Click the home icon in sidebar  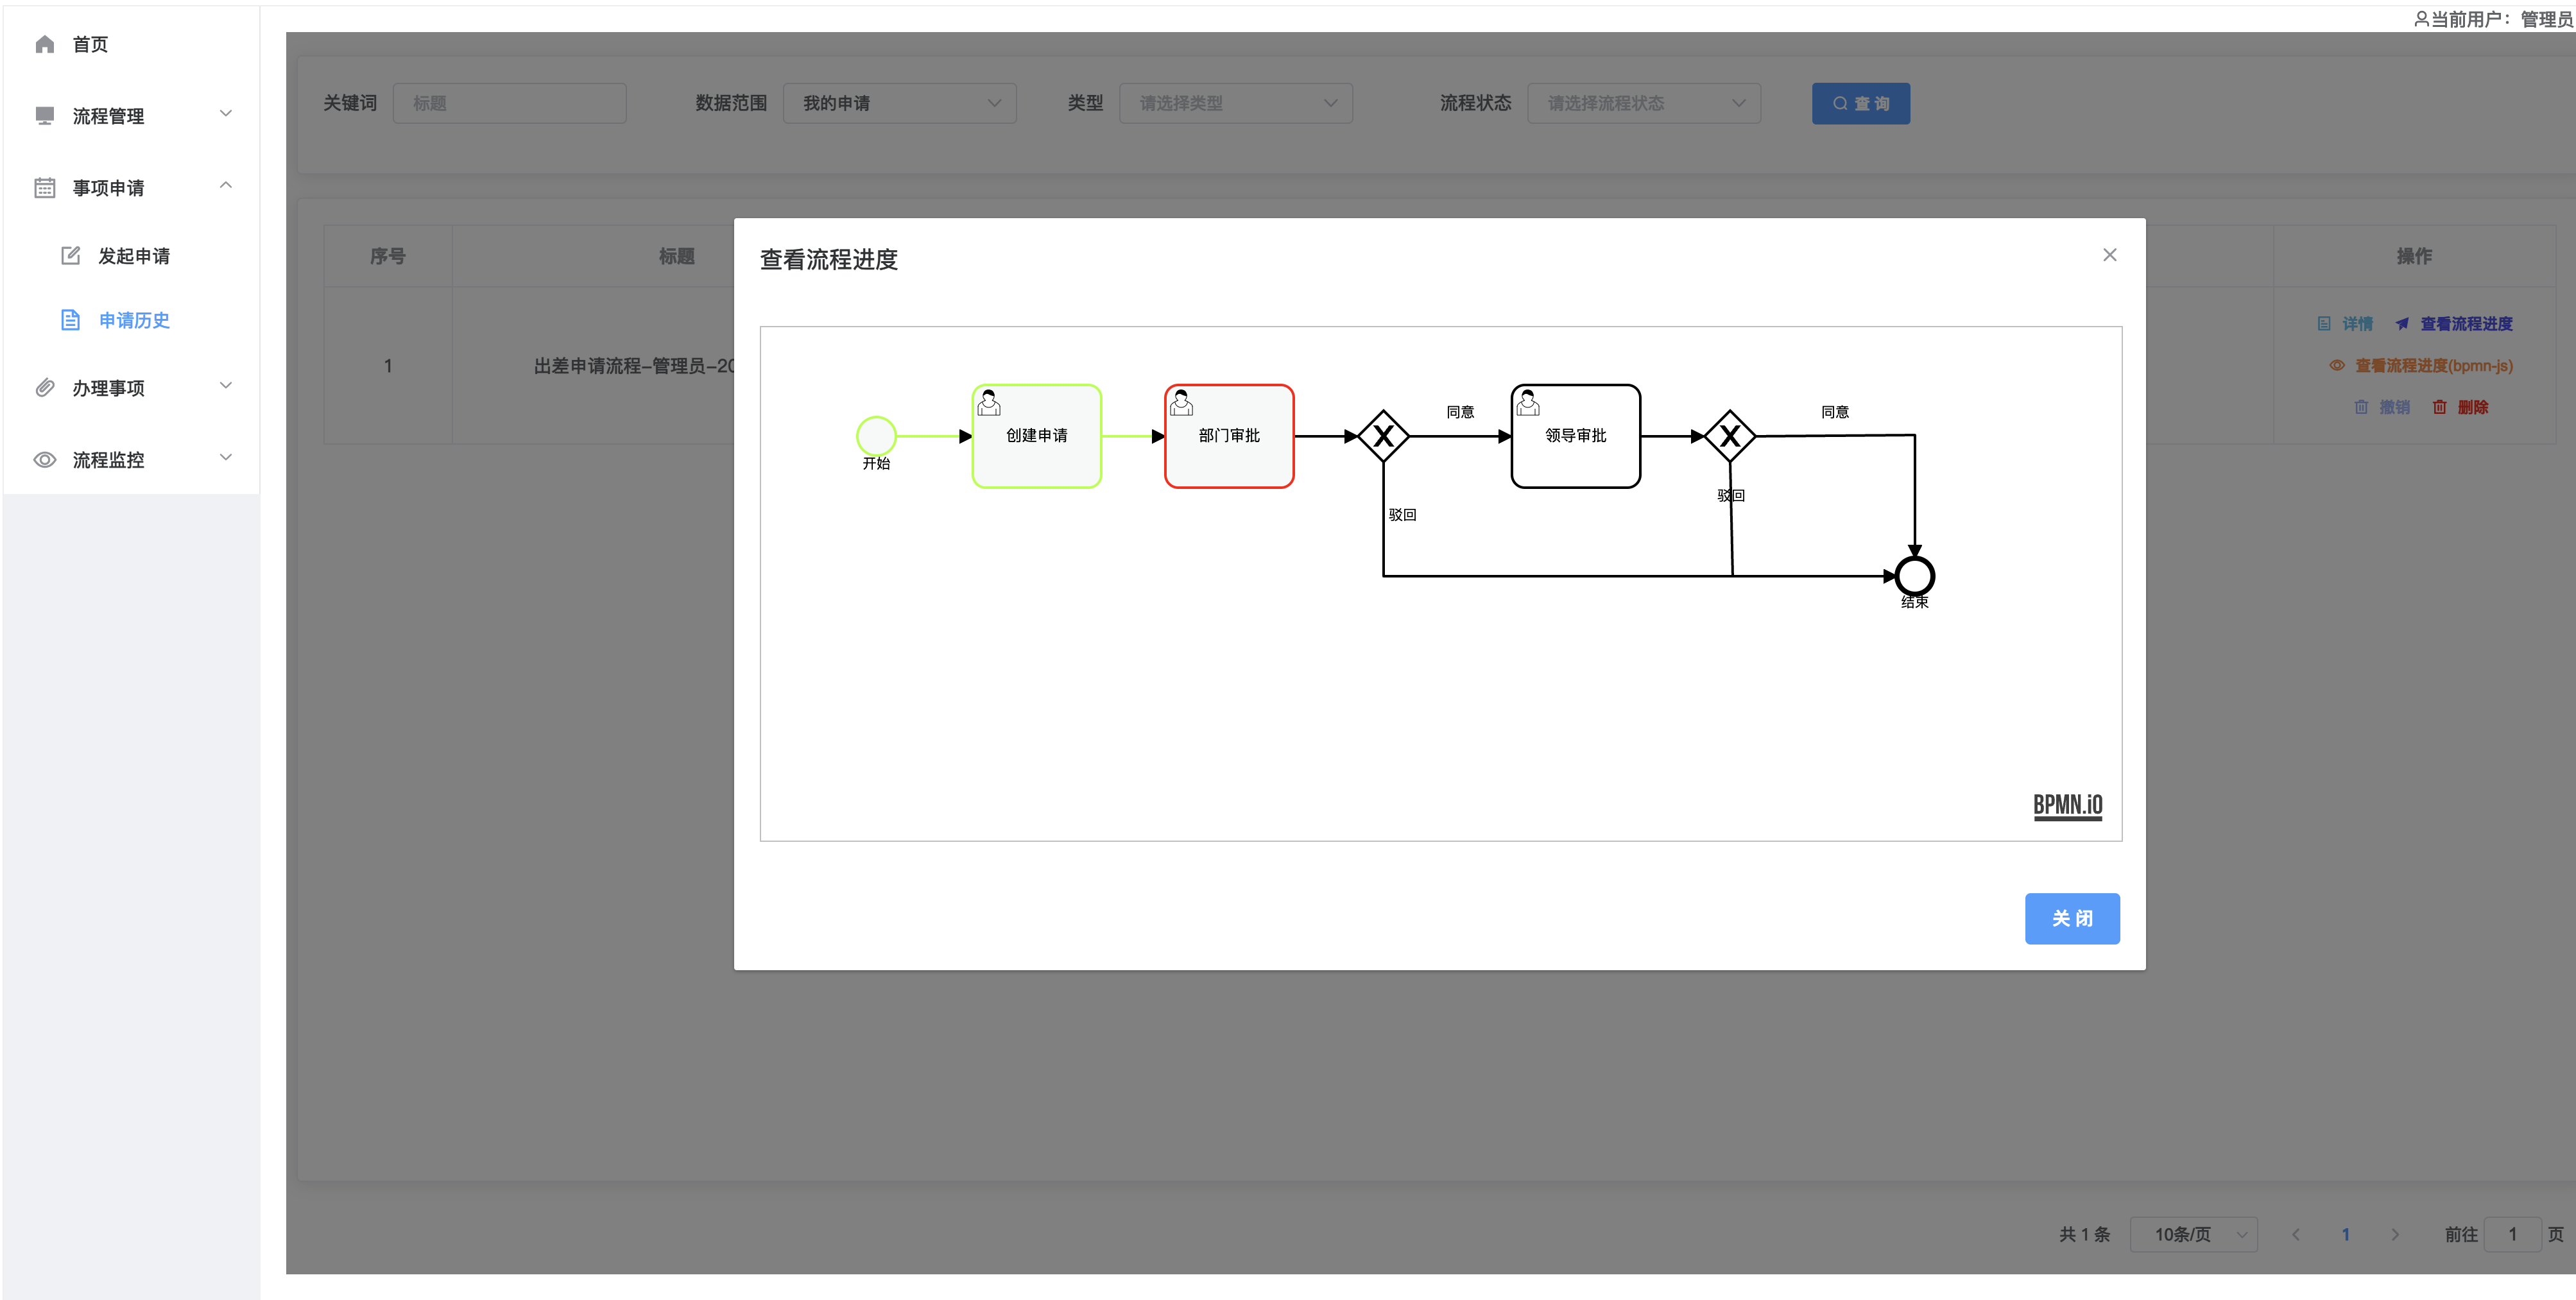(44, 44)
